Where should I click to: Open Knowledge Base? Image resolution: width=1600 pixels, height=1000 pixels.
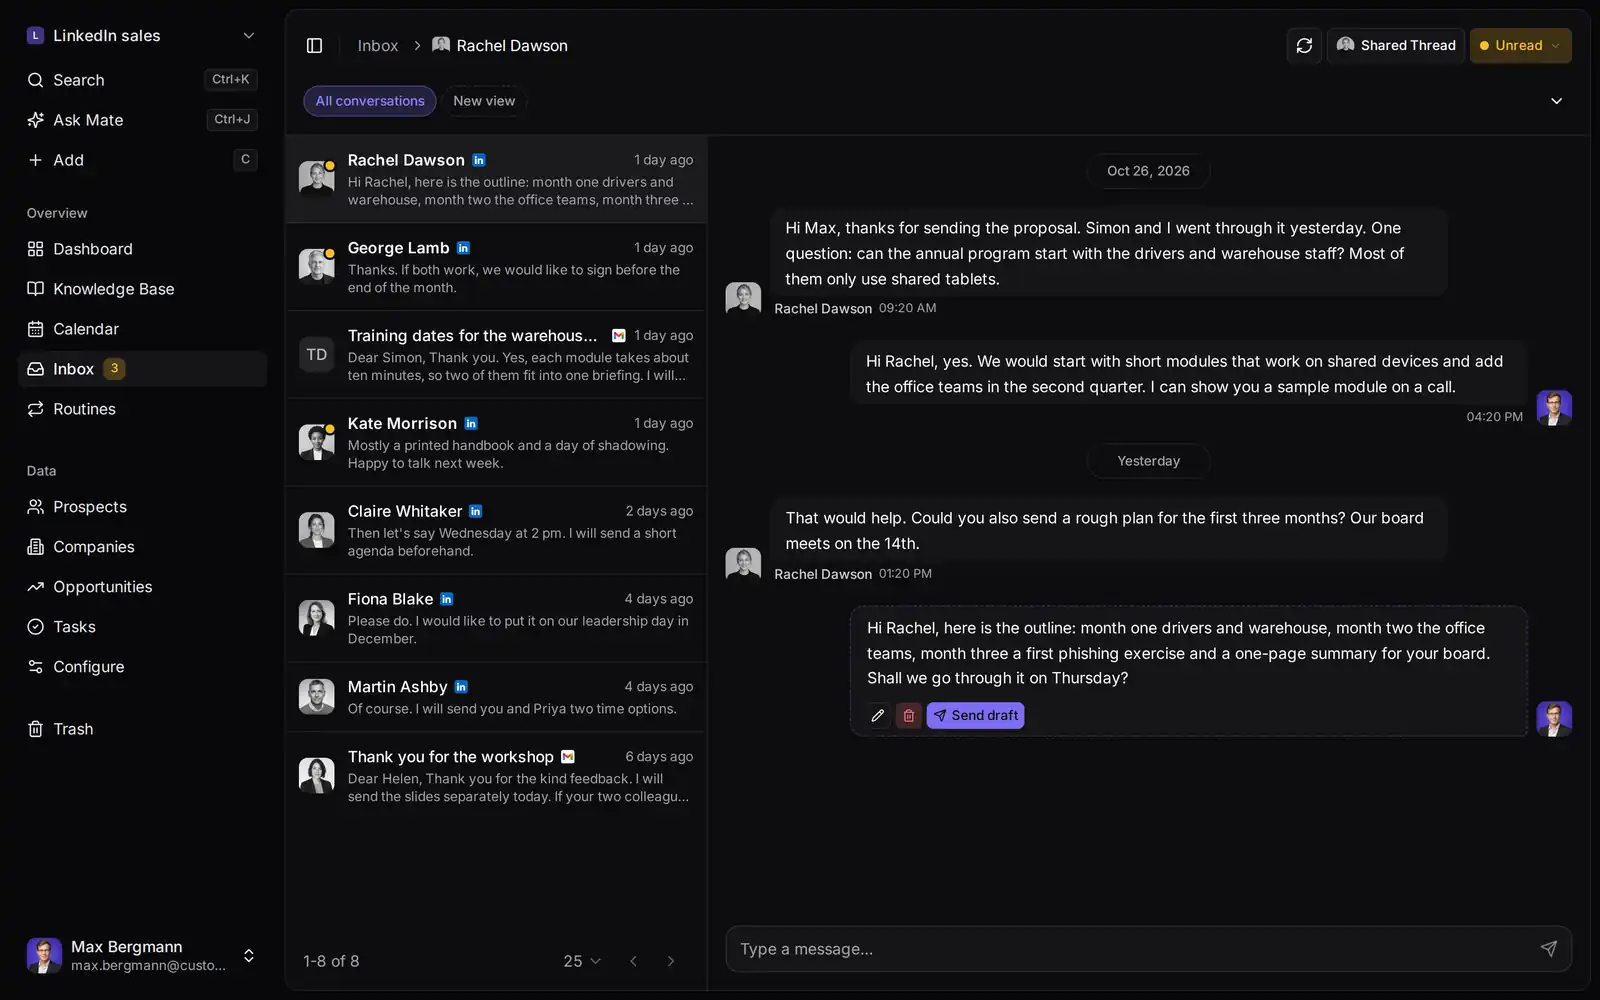point(142,289)
